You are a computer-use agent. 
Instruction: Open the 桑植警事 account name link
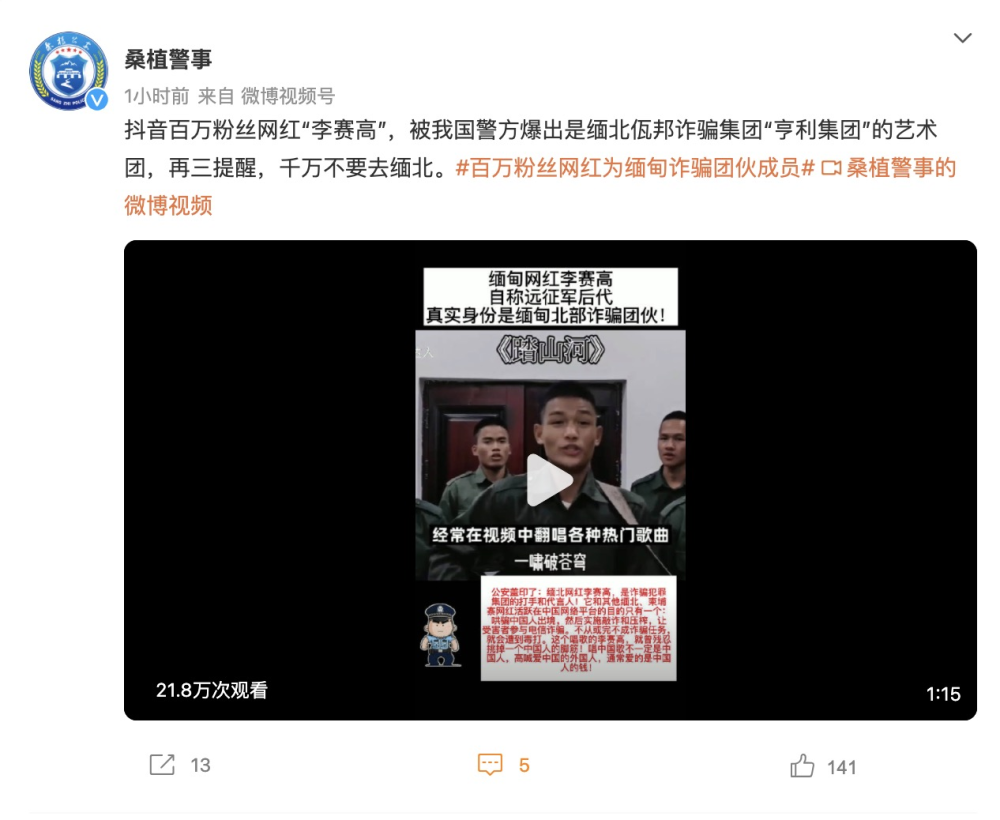168,59
